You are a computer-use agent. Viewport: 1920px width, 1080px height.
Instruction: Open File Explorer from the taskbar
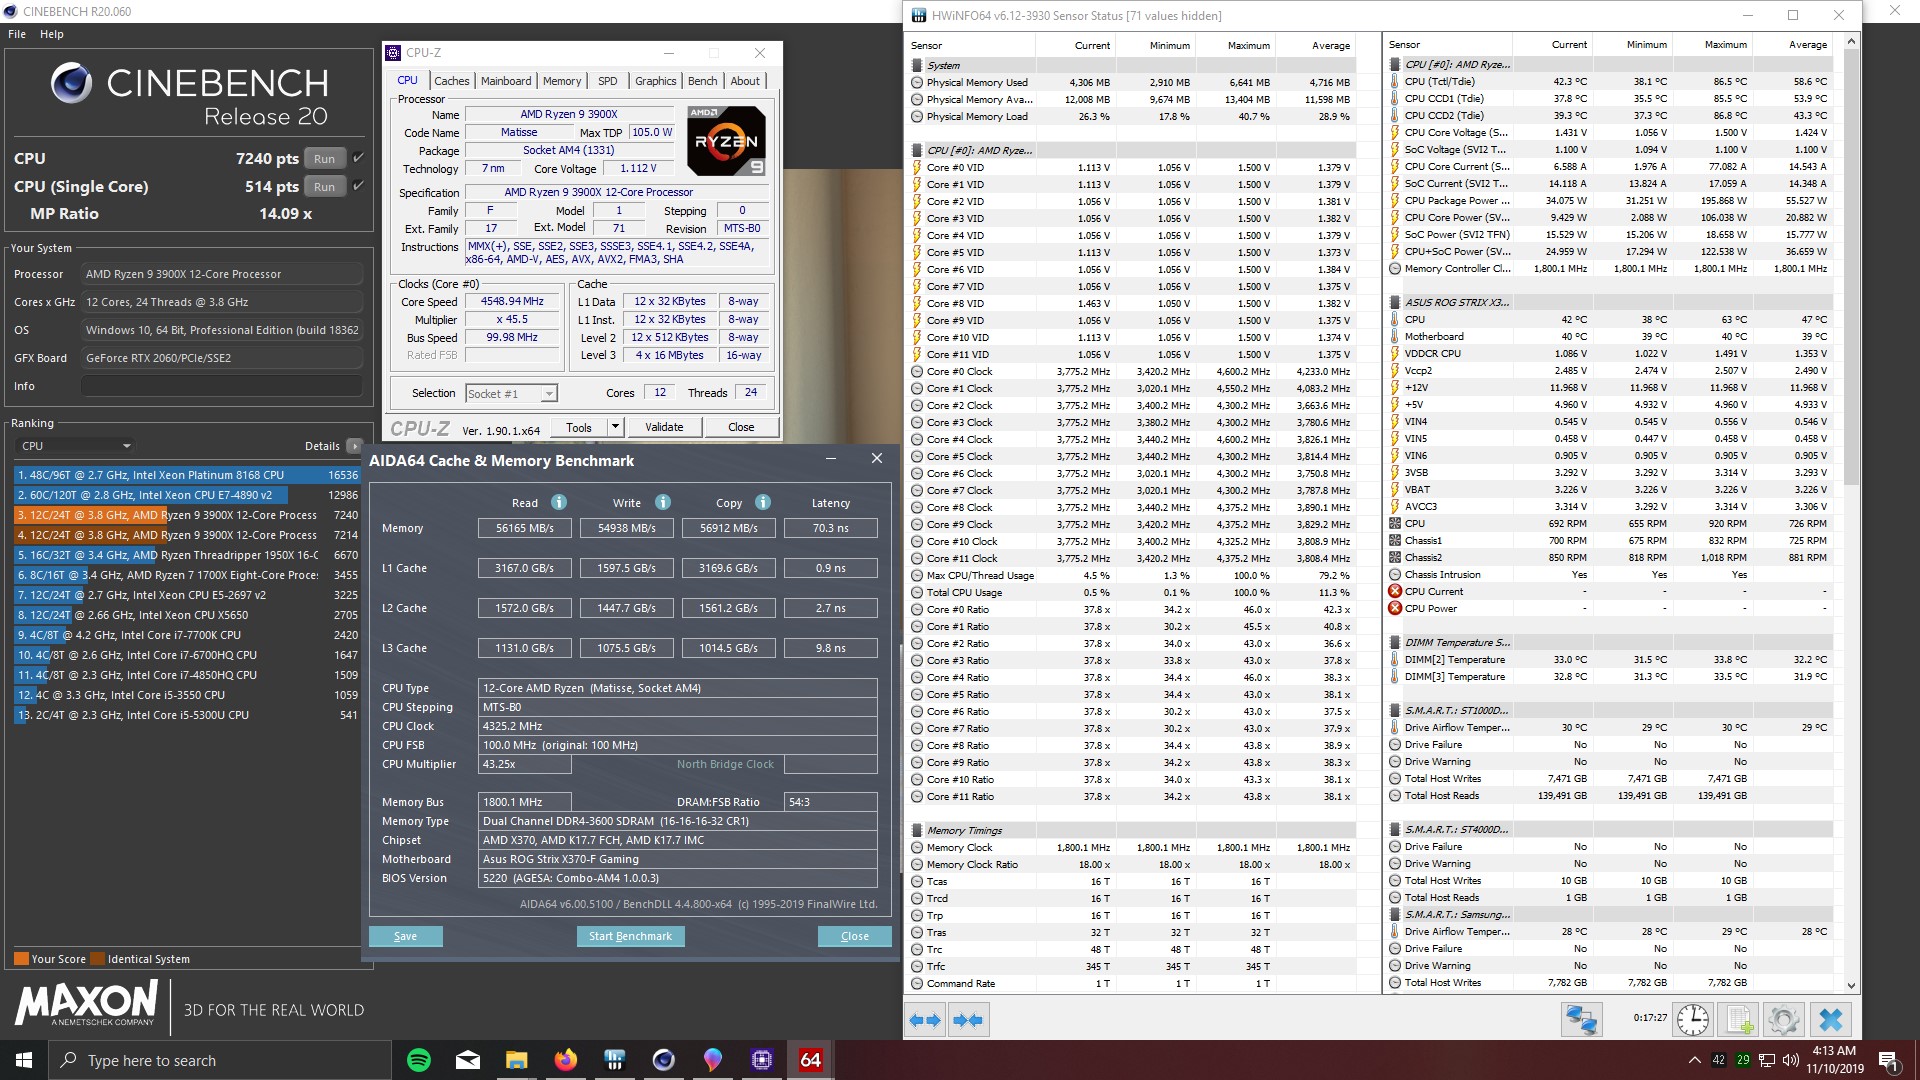[516, 1060]
